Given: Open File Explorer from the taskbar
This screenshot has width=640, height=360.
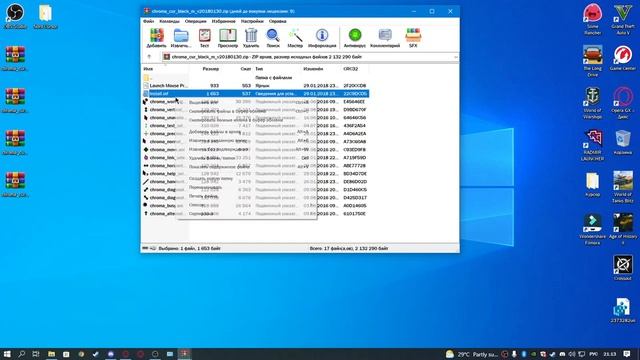Looking at the screenshot, I should click(x=51, y=354).
